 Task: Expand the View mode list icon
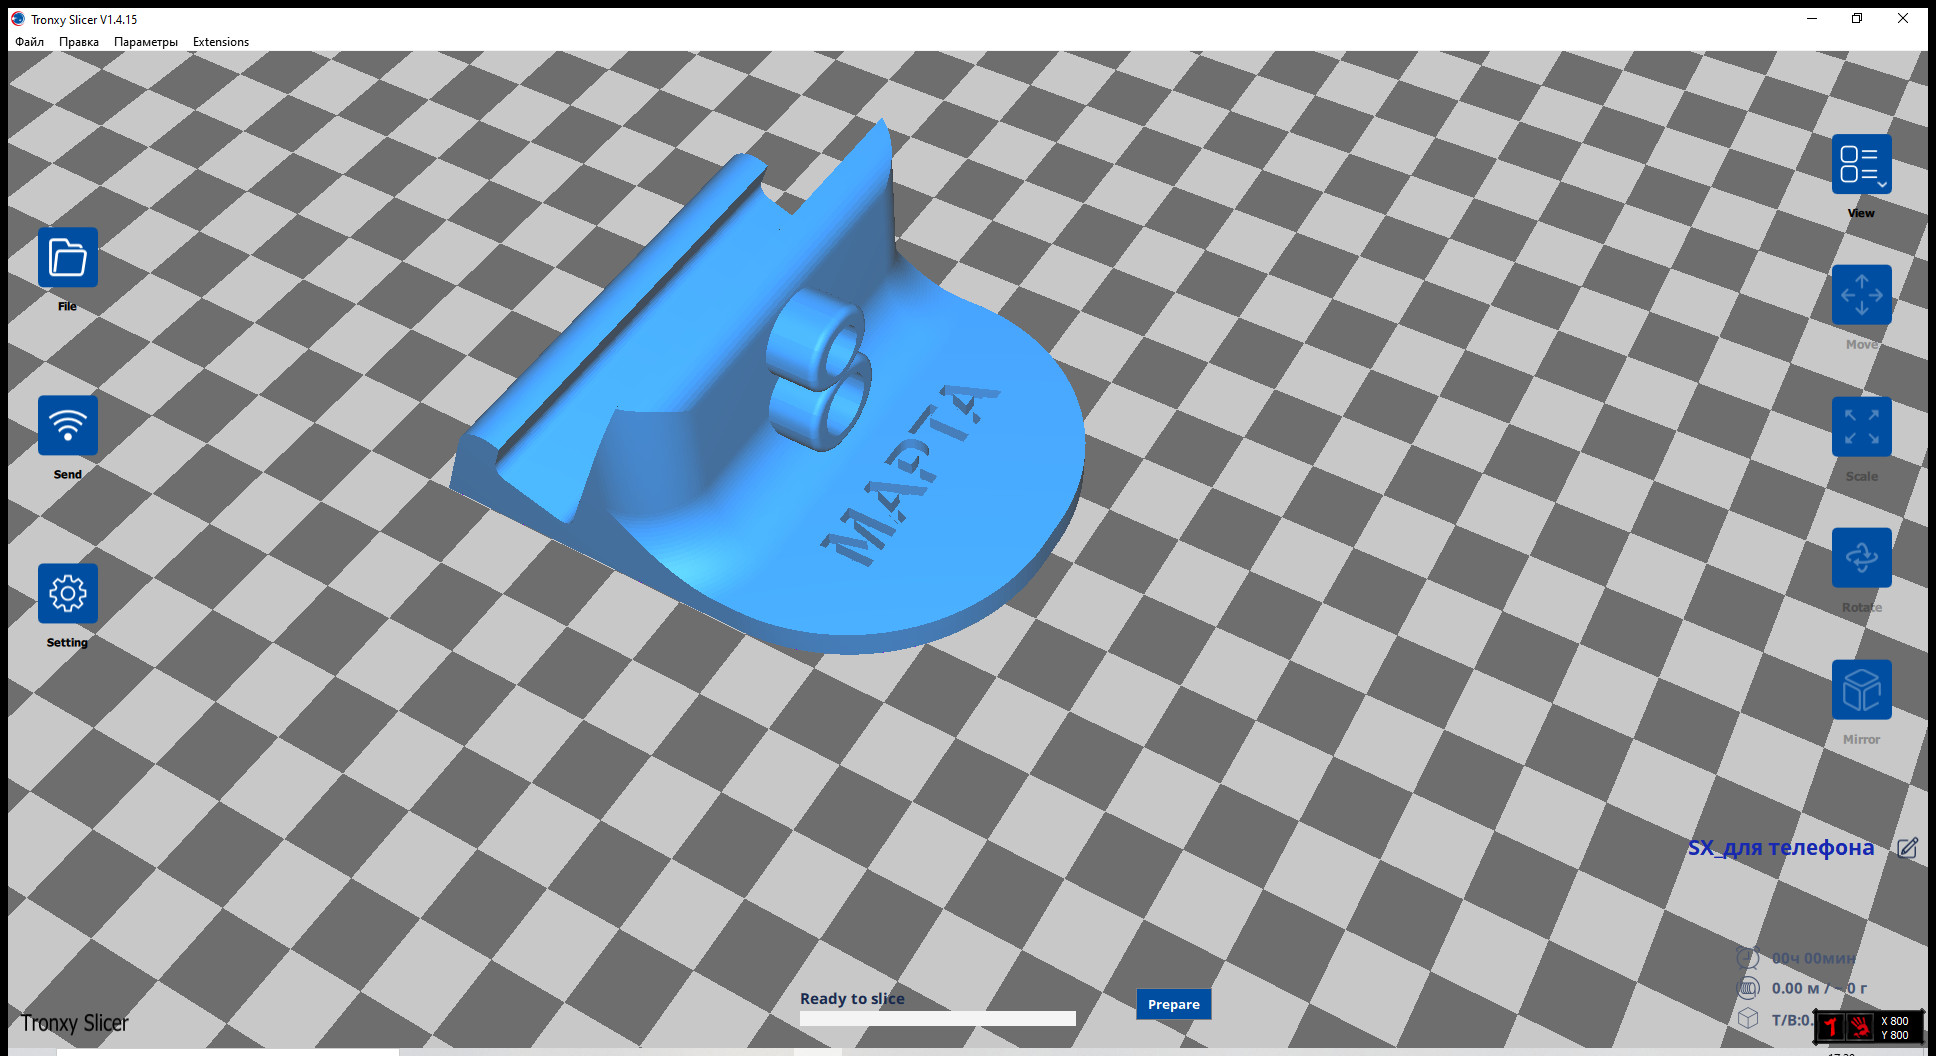pyautogui.click(x=1861, y=164)
